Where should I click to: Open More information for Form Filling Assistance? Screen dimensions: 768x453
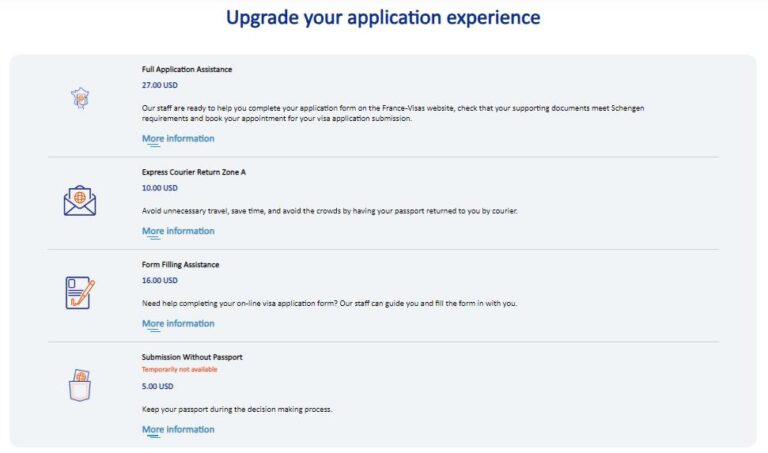(x=178, y=324)
